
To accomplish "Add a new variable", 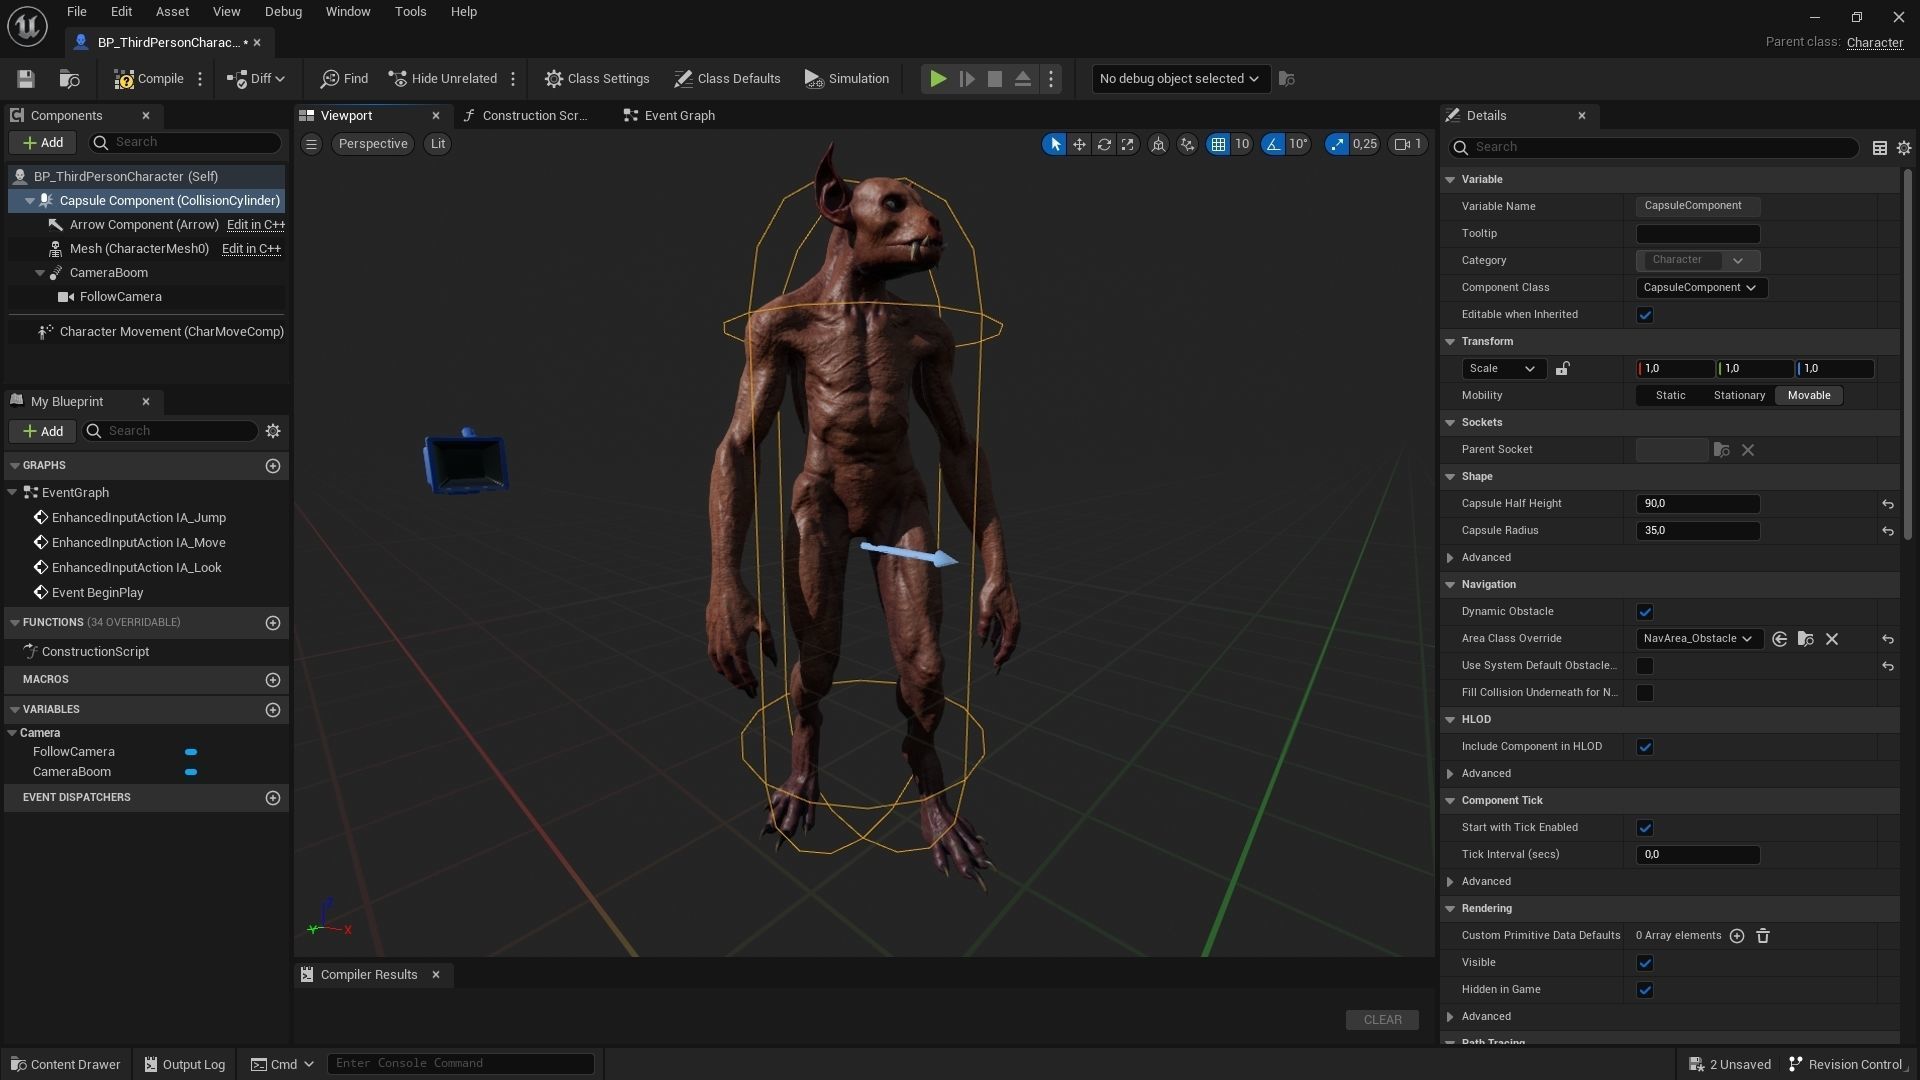I will 273,710.
